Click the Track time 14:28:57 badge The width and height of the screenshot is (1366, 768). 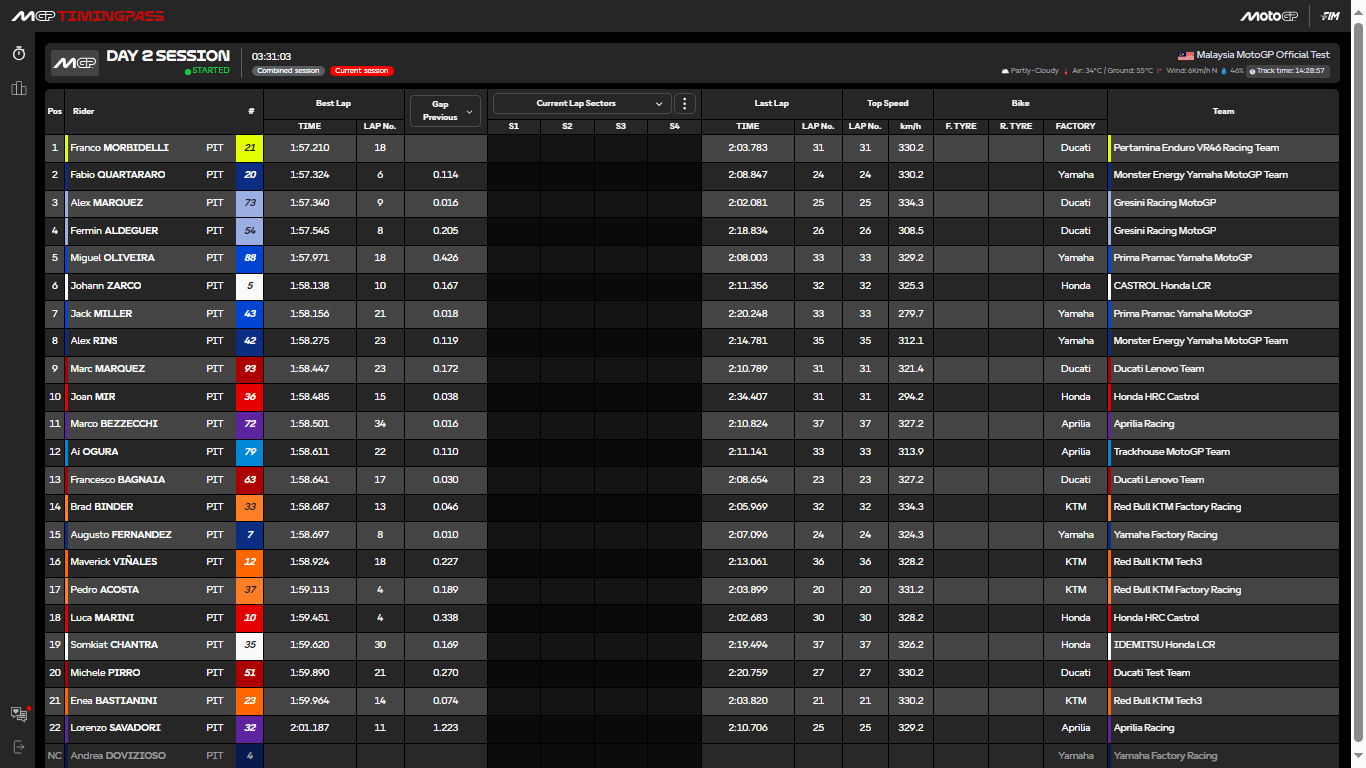click(x=1289, y=71)
